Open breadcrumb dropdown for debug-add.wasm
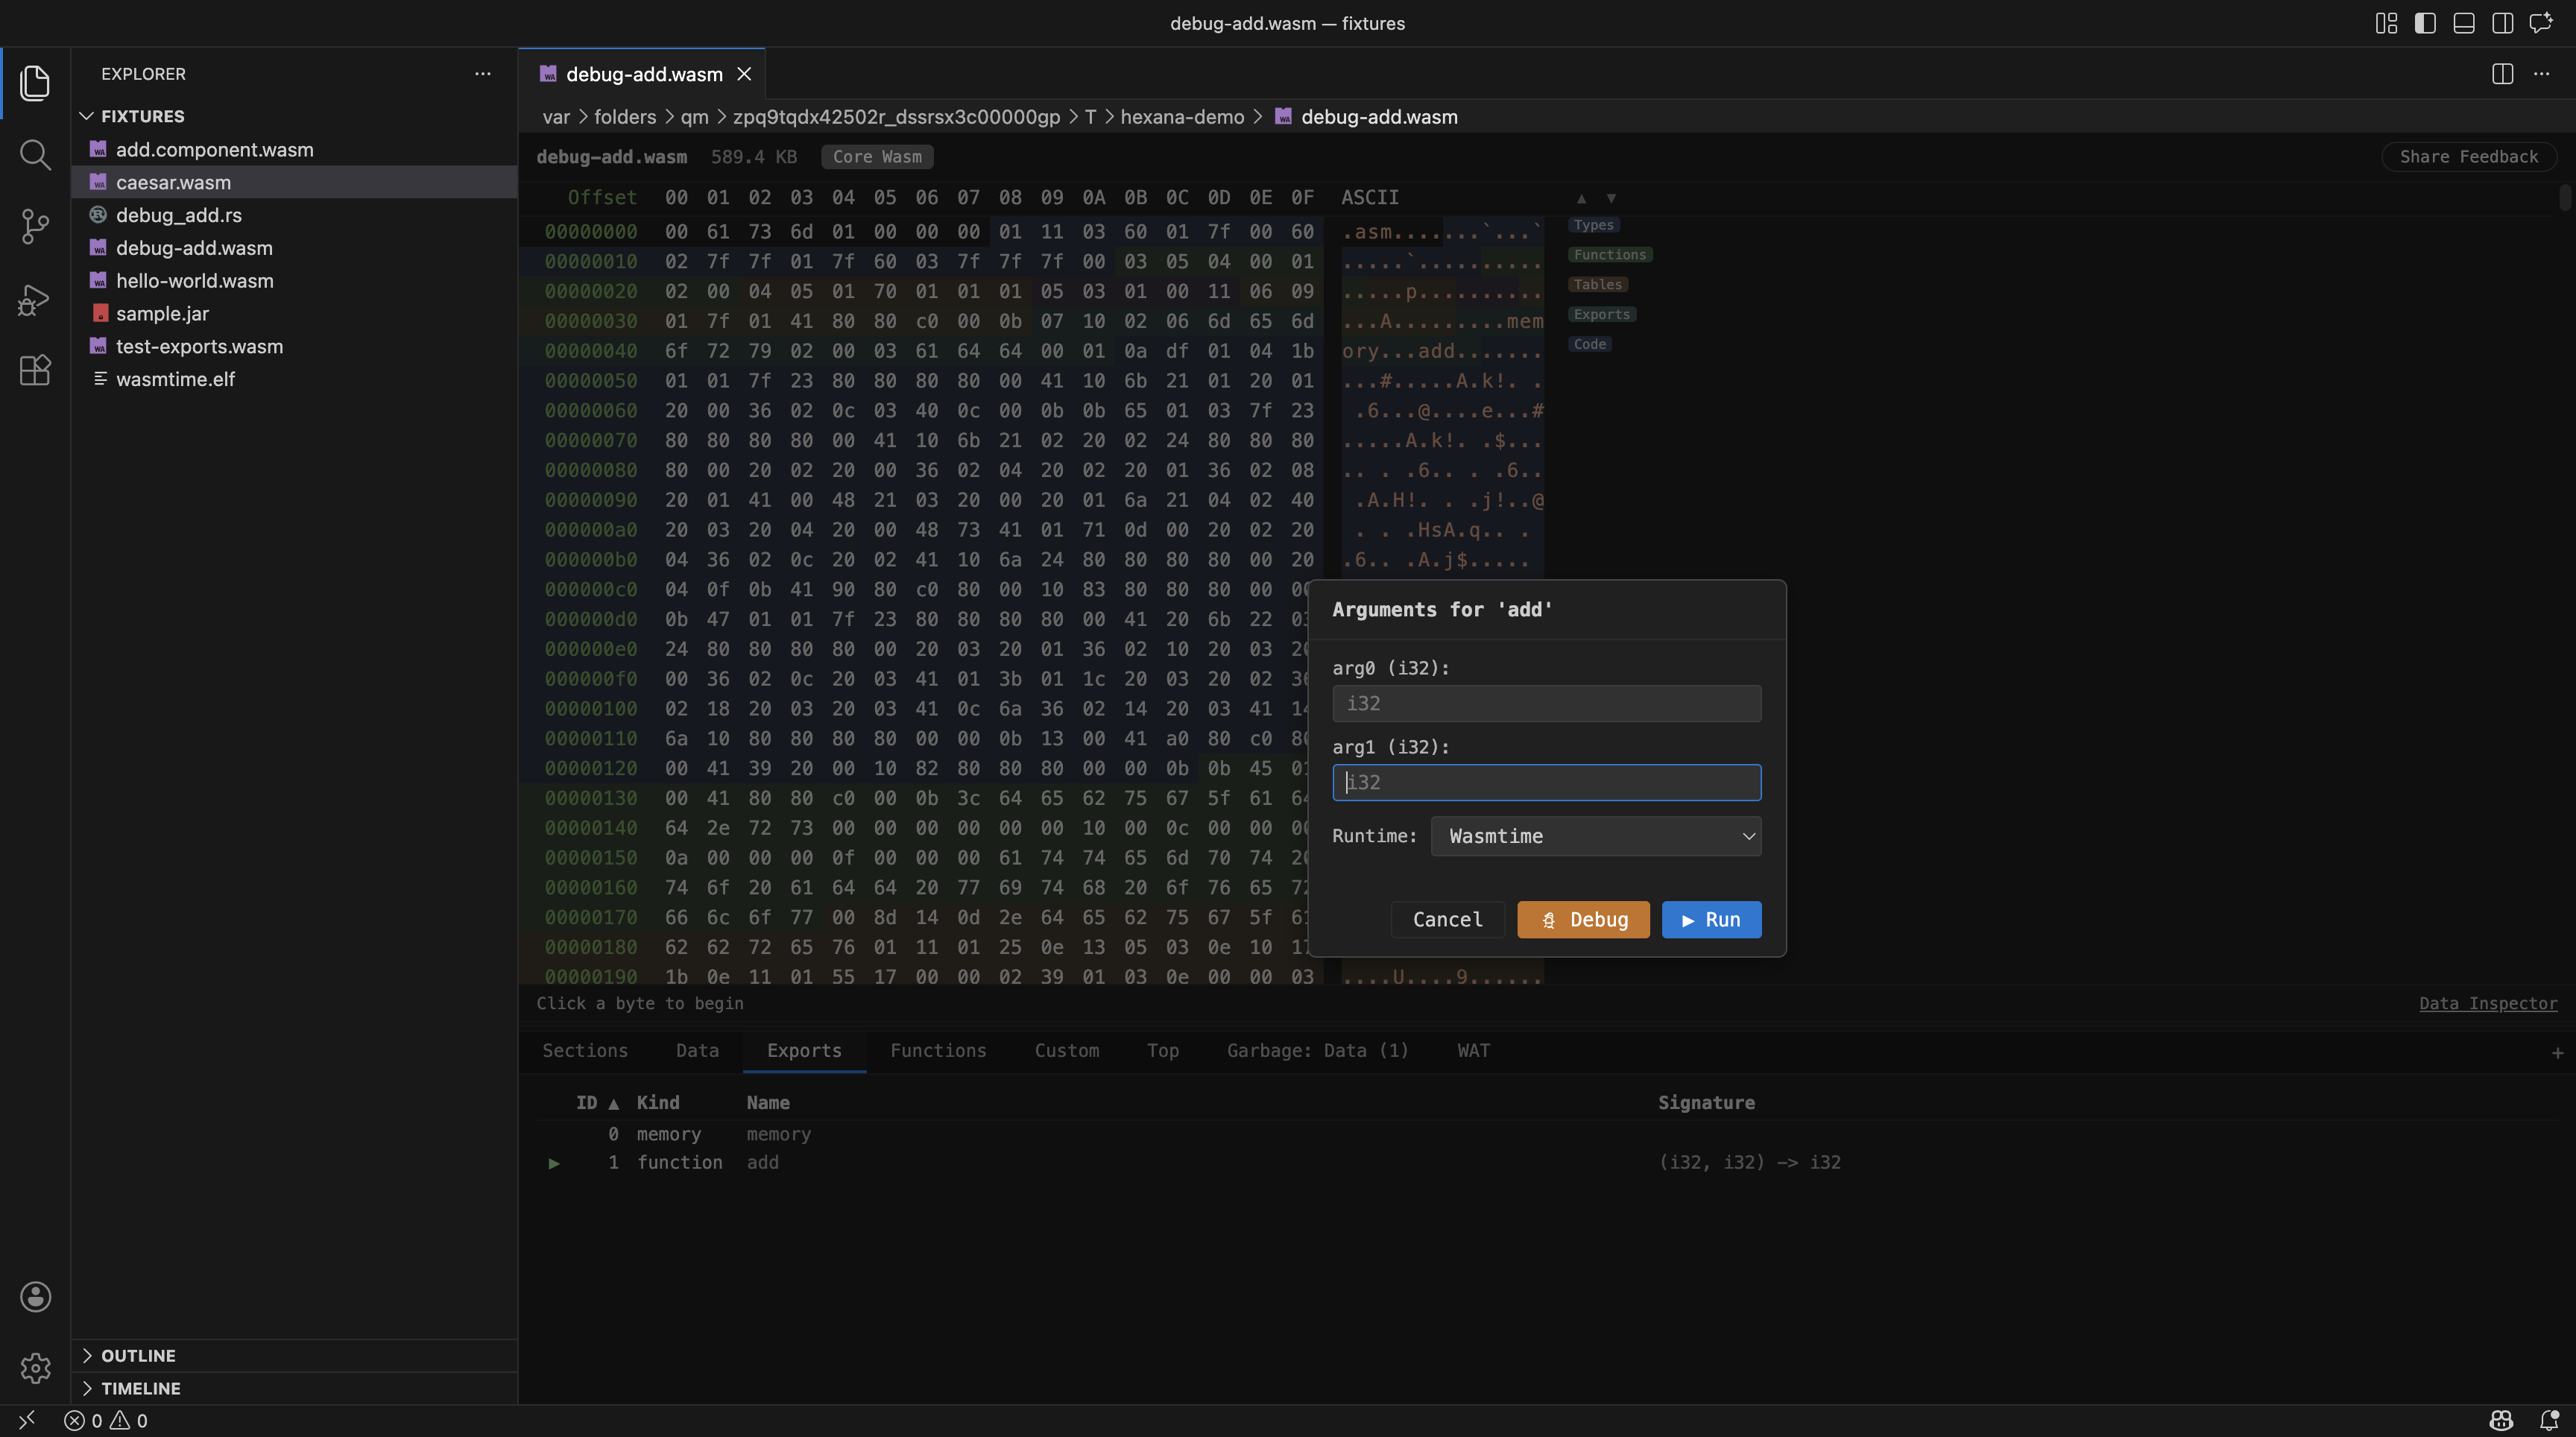This screenshot has width=2576, height=1437. point(1379,117)
